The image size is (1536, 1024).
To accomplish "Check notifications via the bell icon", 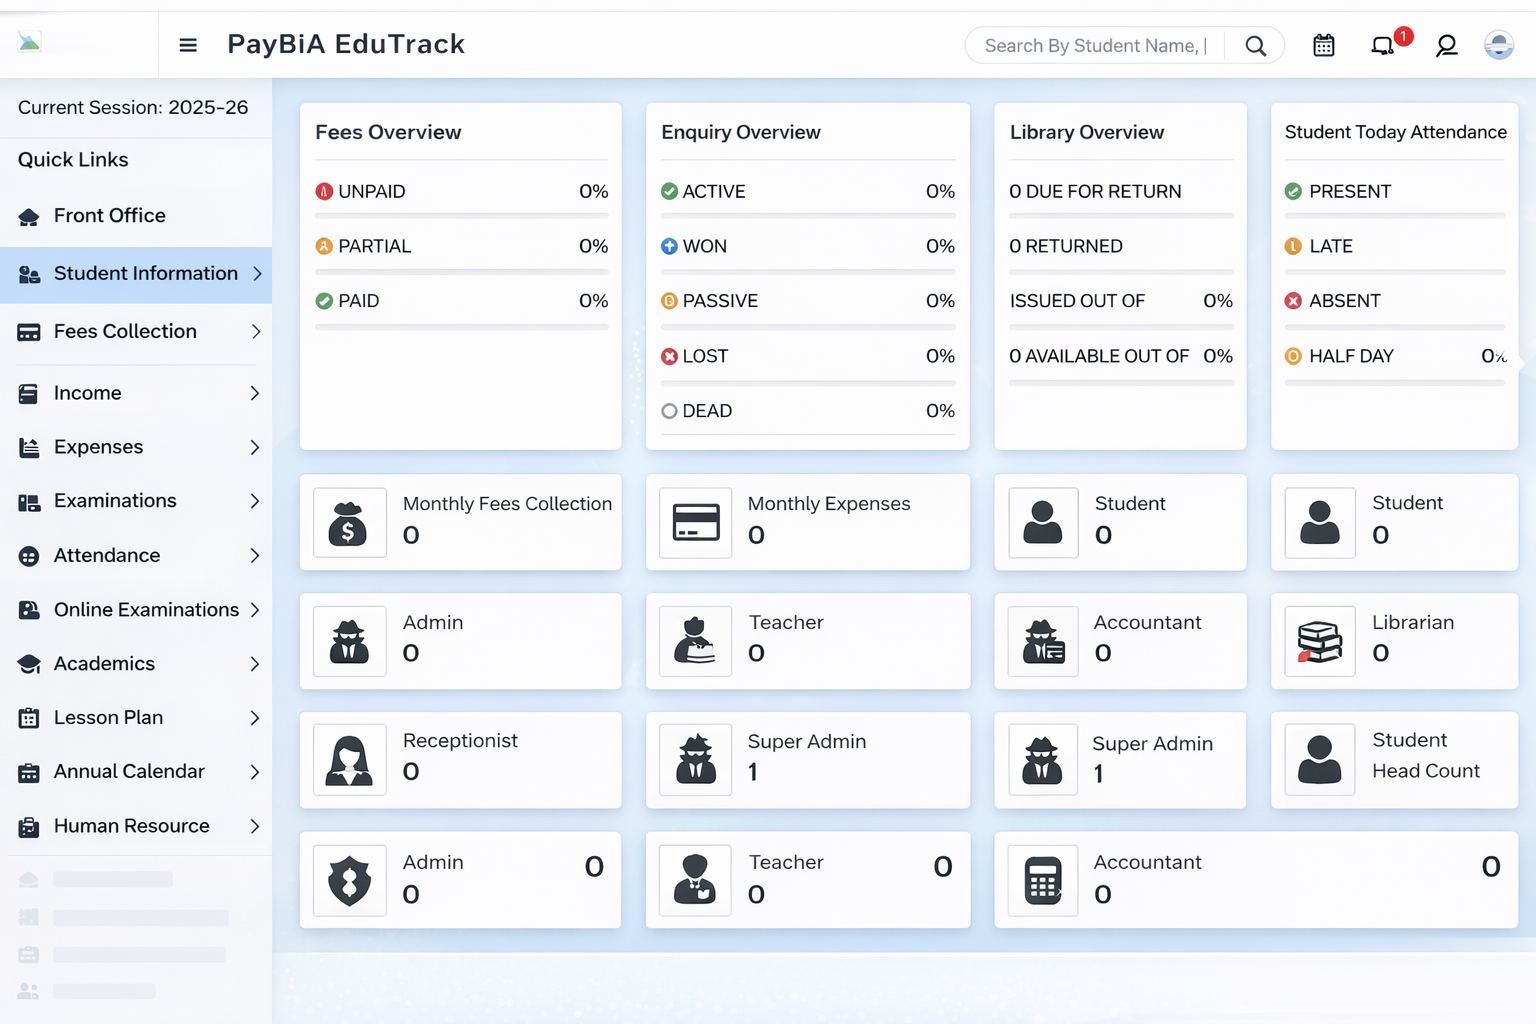I will [1383, 45].
